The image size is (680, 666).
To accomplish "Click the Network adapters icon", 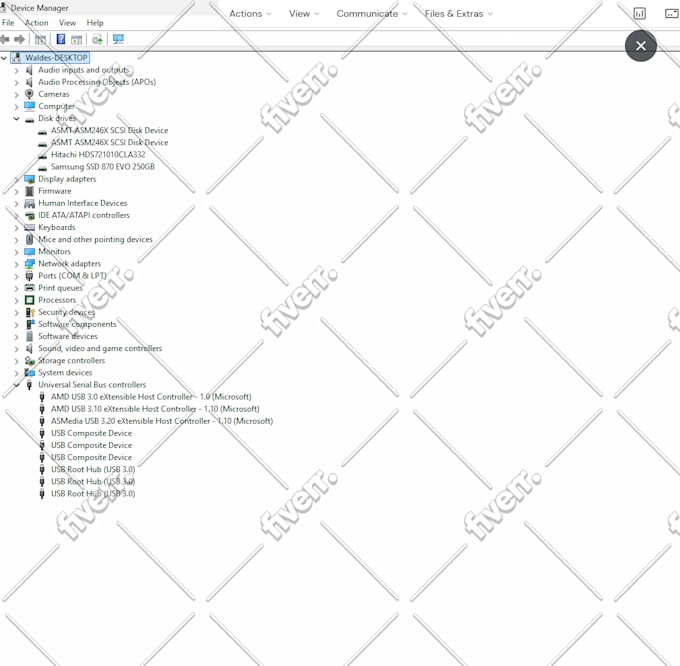I will [x=29, y=264].
